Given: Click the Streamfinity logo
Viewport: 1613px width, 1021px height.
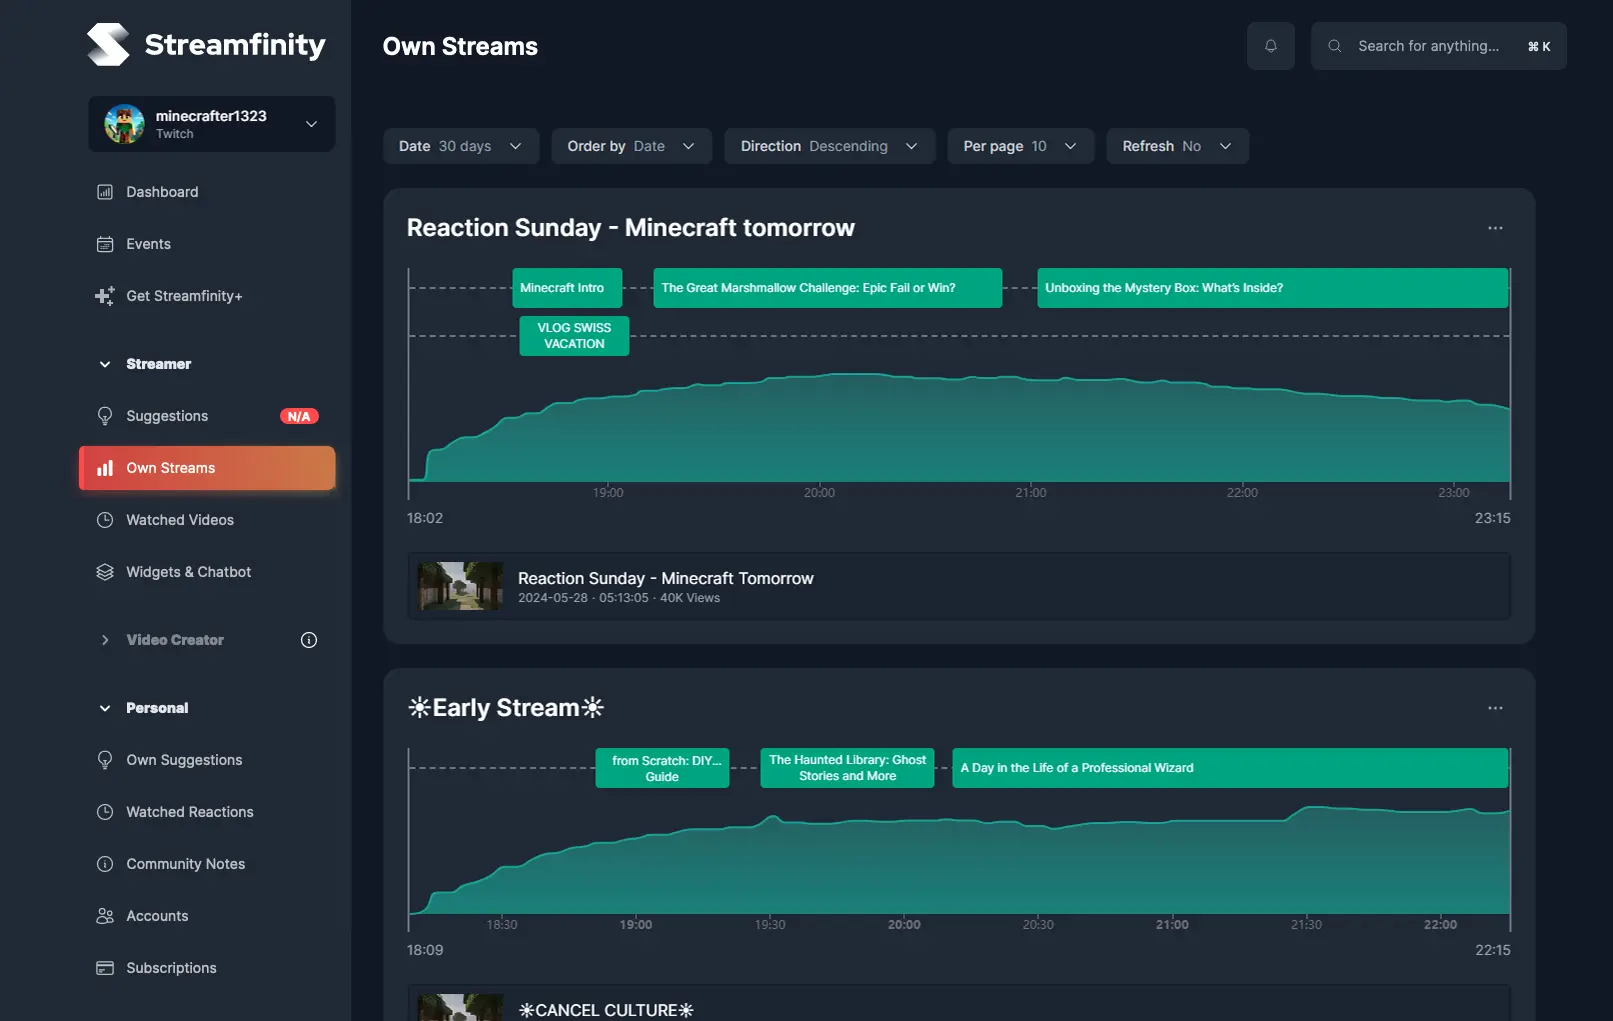Looking at the screenshot, I should pyautogui.click(x=207, y=45).
